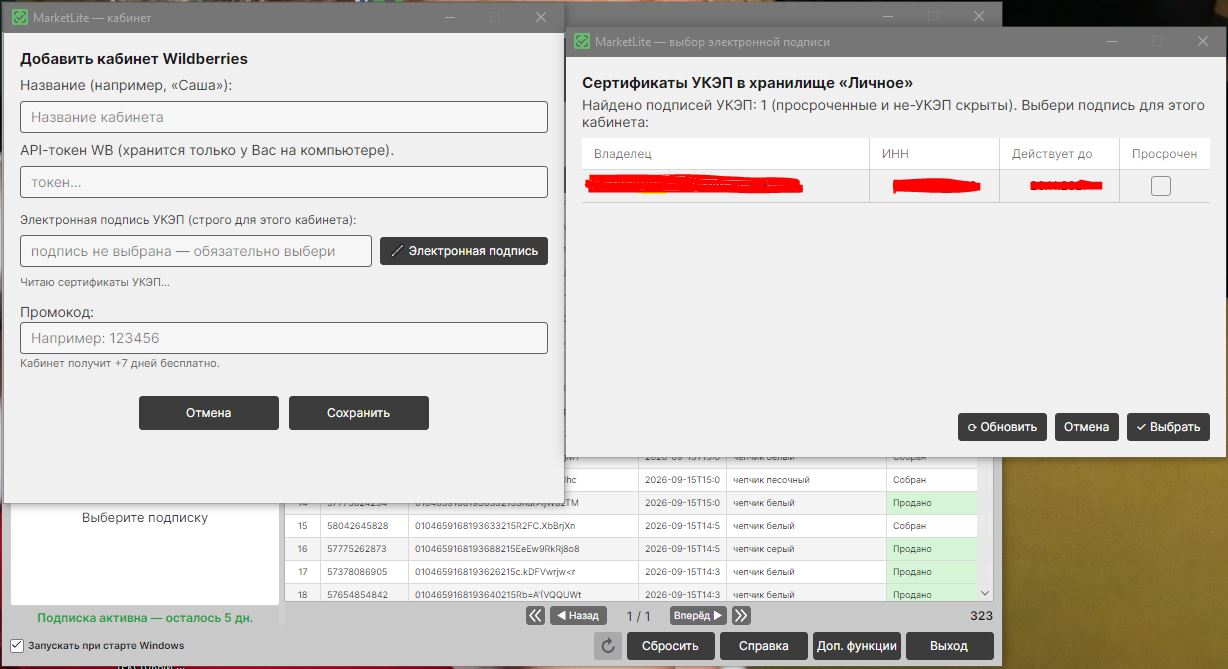Click the чепчик песочный cell
This screenshot has height=669, width=1228.
[x=806, y=480]
